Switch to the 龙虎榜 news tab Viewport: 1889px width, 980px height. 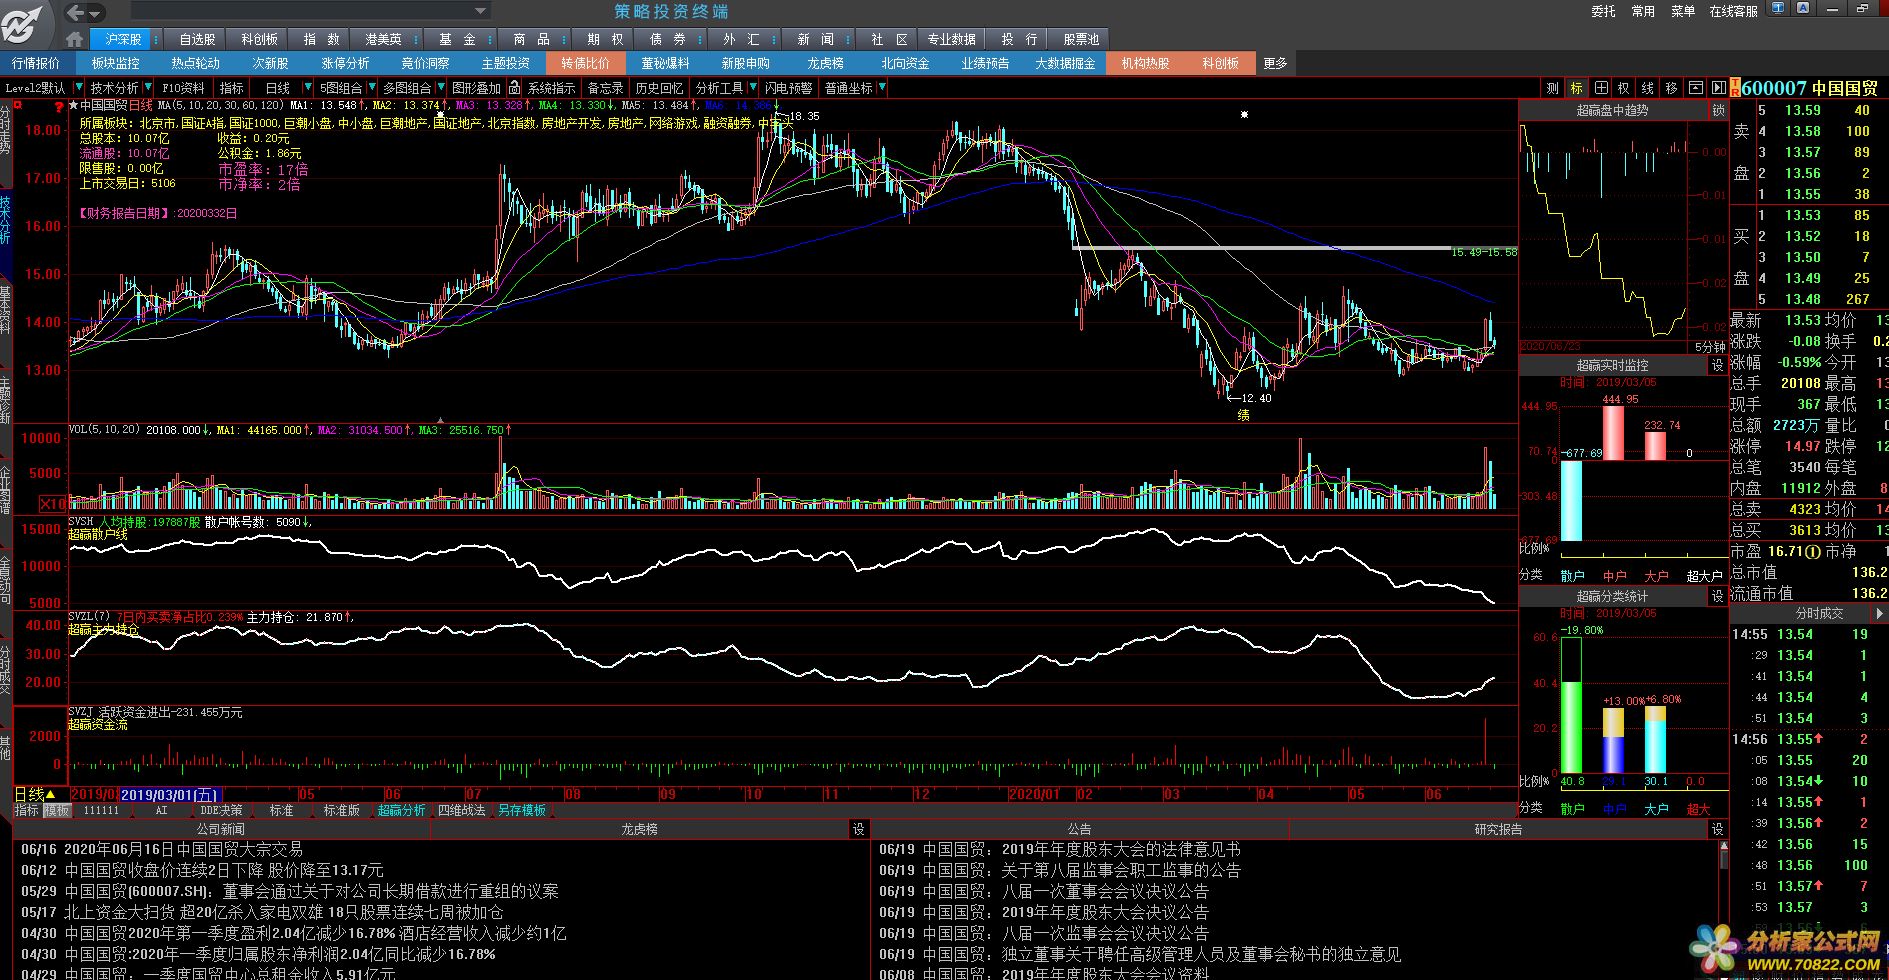coord(640,829)
